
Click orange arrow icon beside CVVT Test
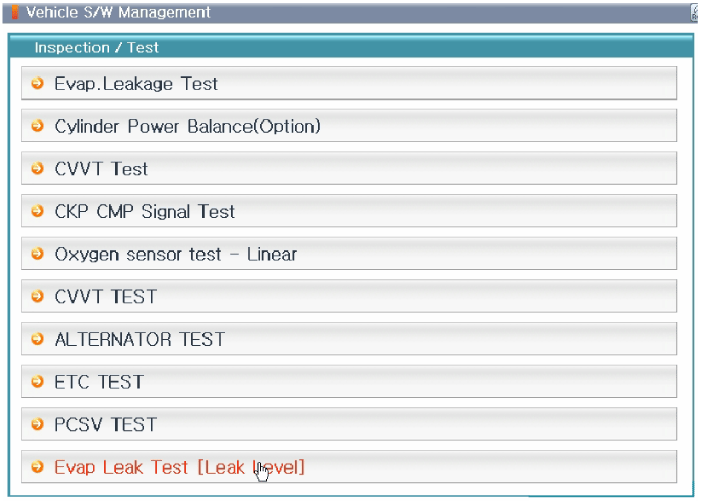click(38, 168)
